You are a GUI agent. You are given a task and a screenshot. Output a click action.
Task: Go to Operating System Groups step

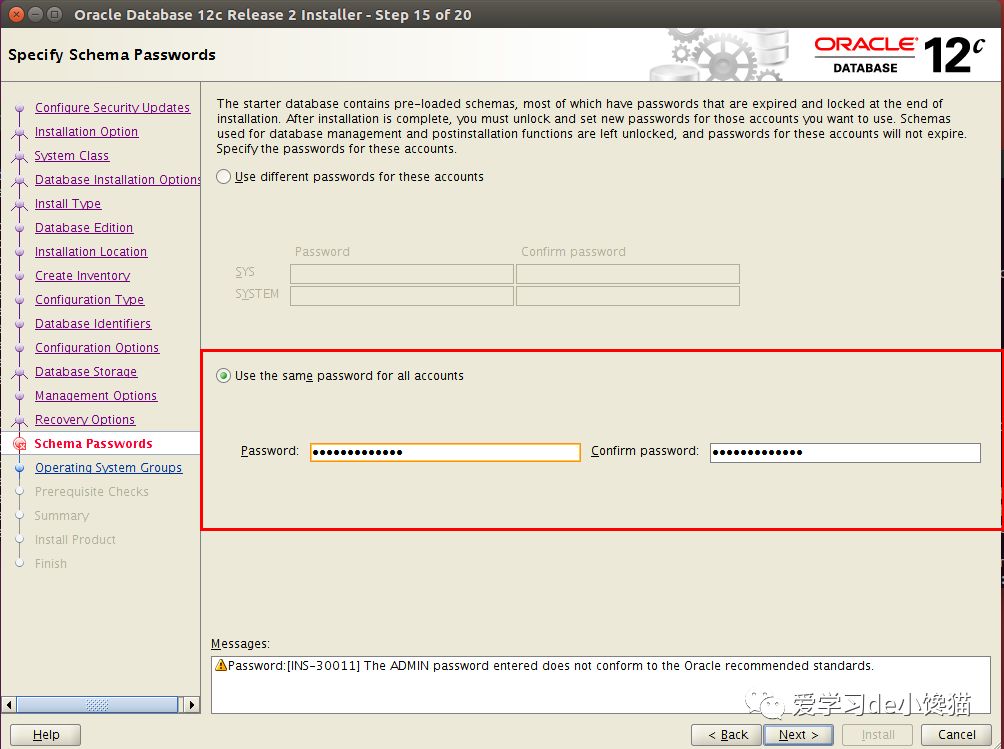coord(108,467)
